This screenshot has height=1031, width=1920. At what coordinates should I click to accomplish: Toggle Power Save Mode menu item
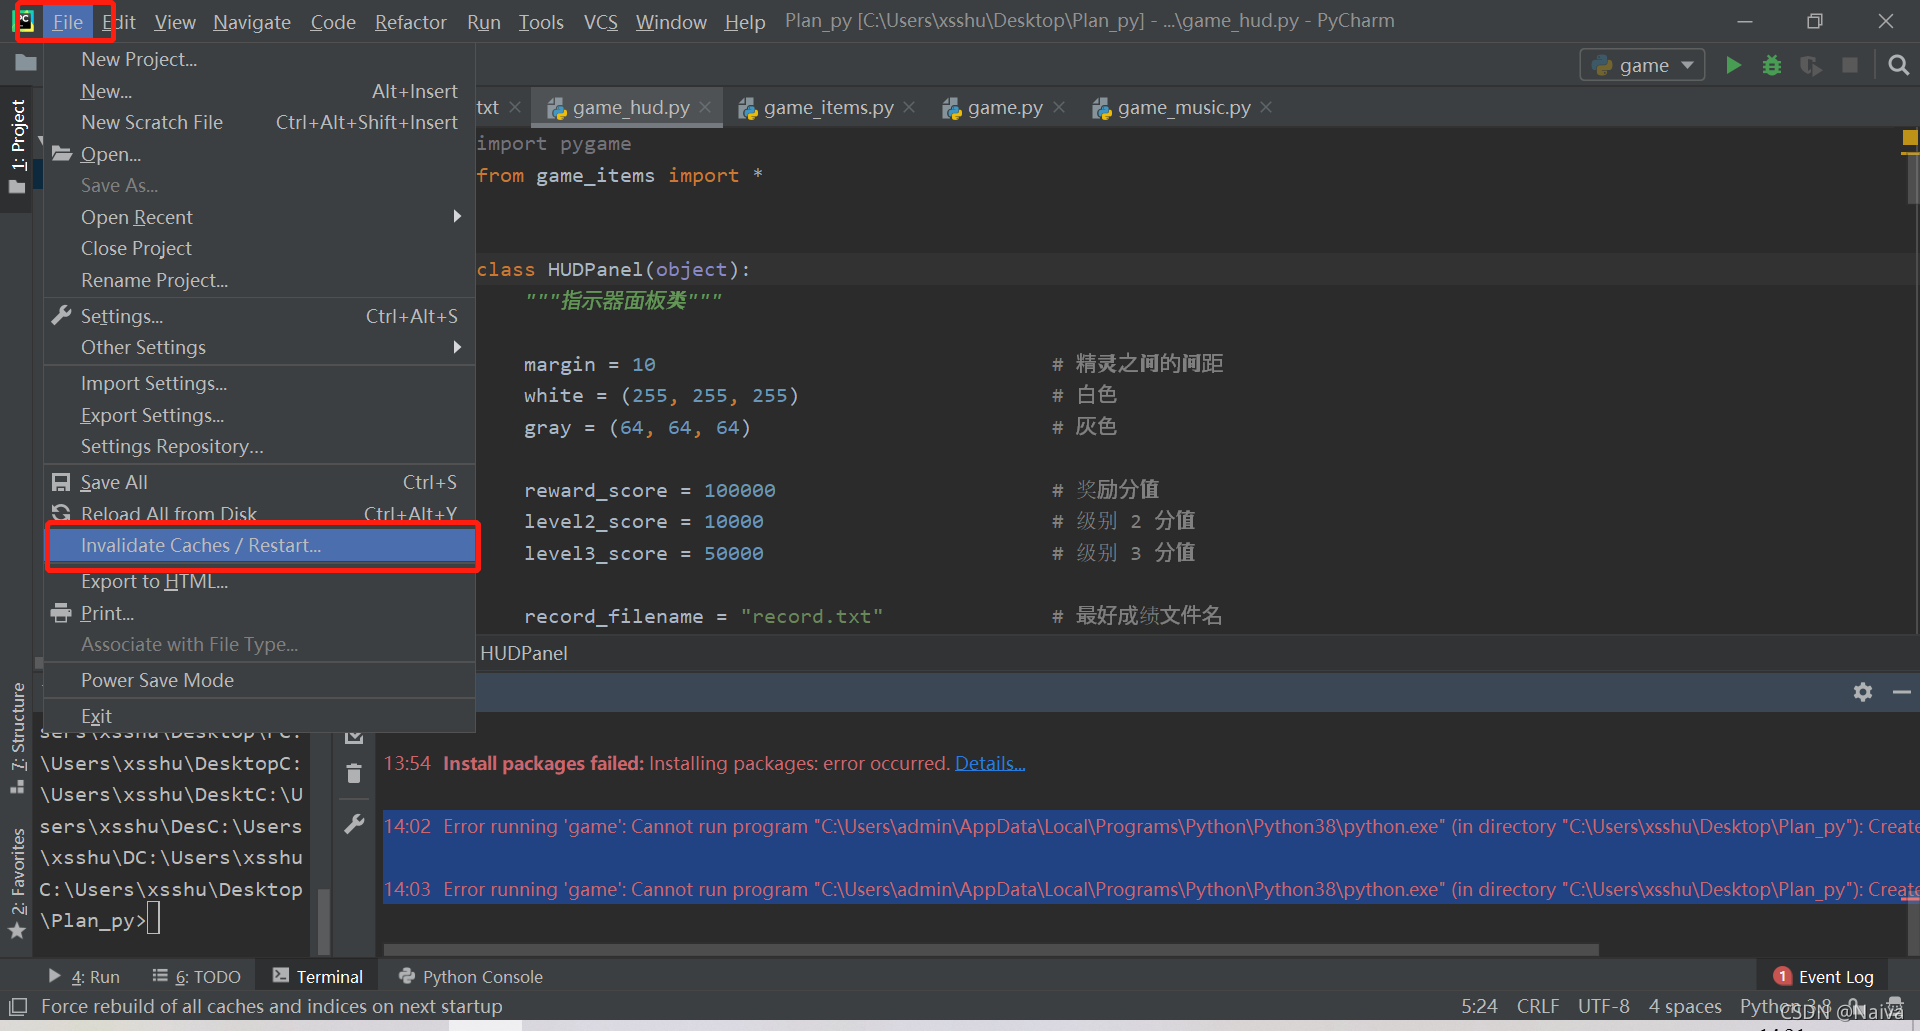260,680
